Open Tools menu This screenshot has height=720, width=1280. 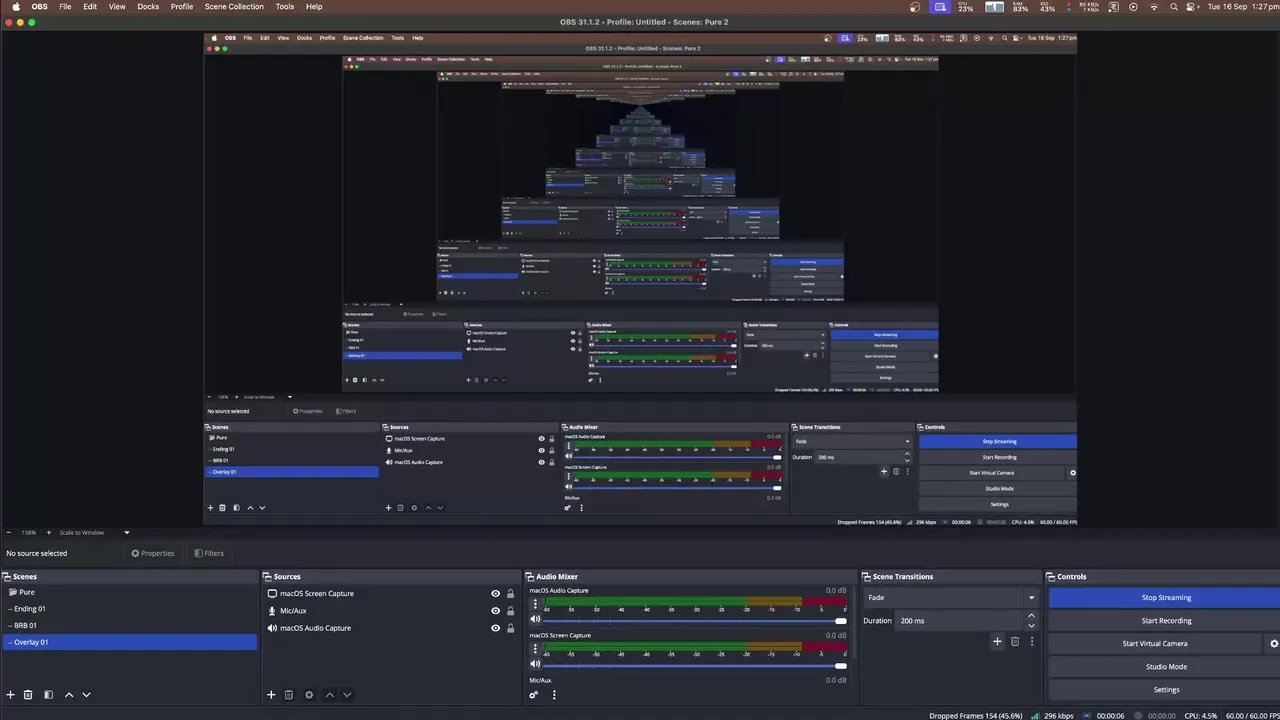point(285,6)
